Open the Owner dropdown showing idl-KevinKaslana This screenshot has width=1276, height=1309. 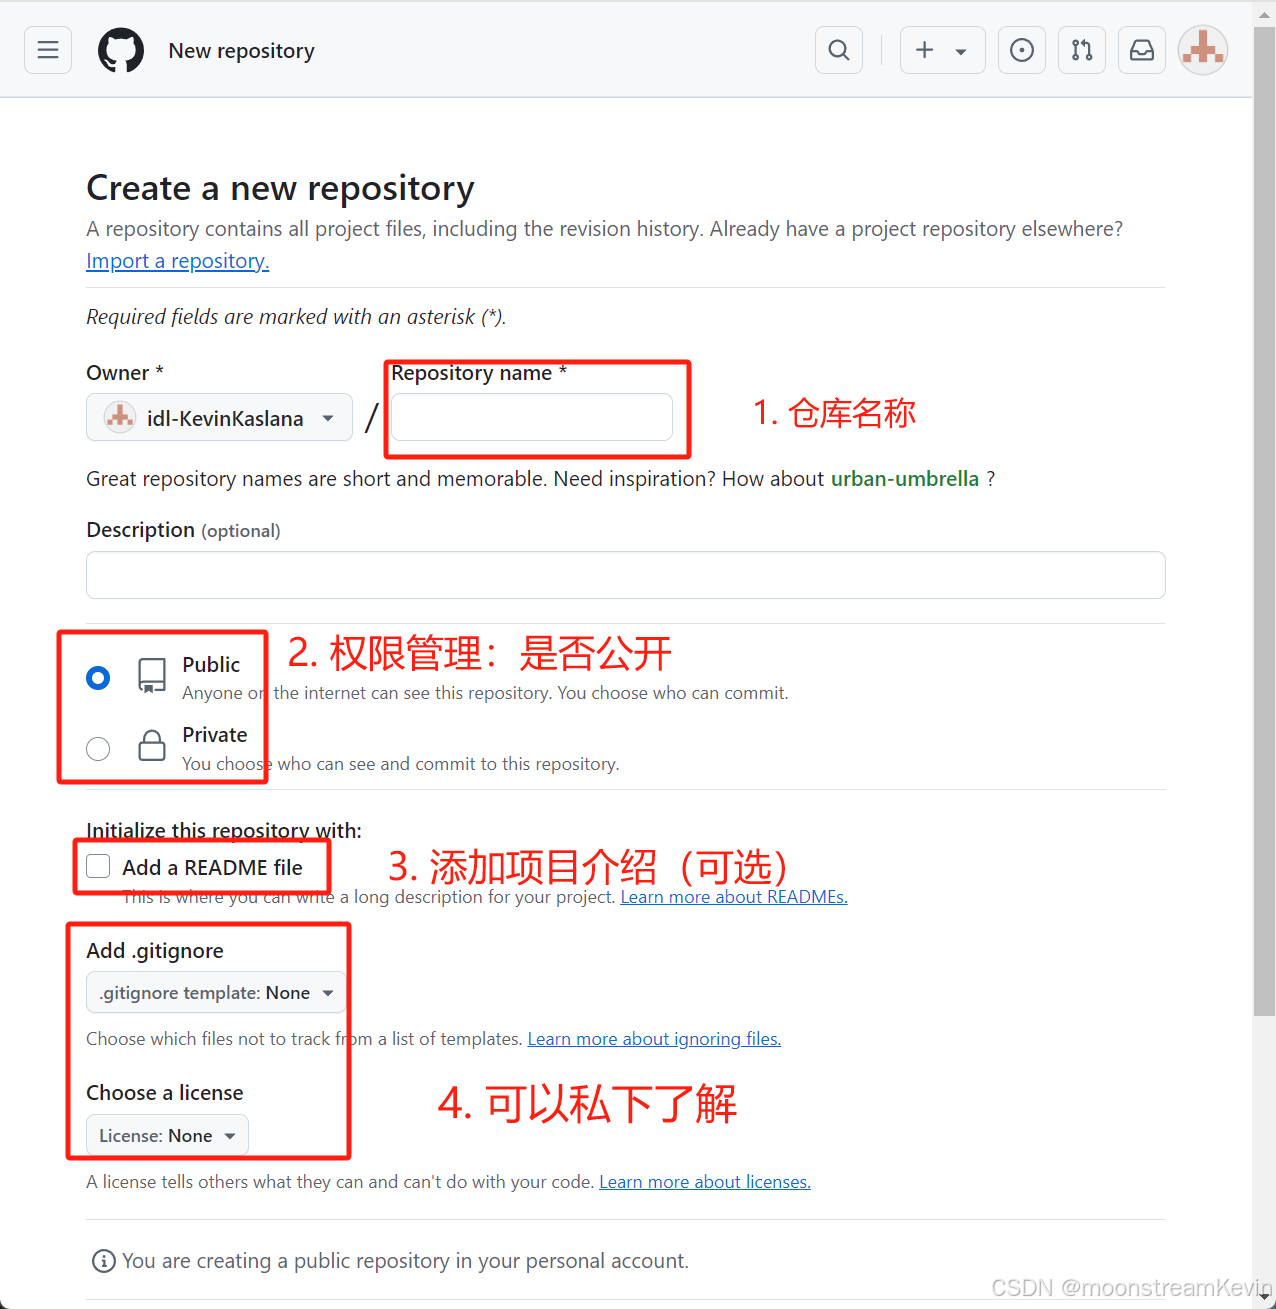coord(219,417)
